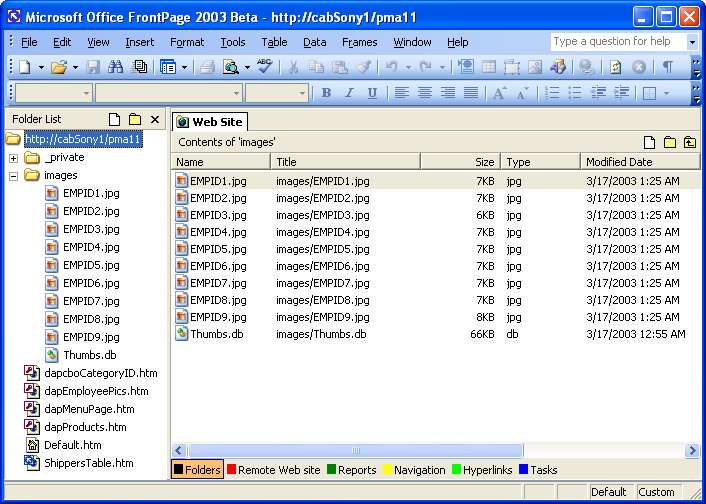
Task: Click New Folder icon in contents pane
Action: (x=670, y=142)
